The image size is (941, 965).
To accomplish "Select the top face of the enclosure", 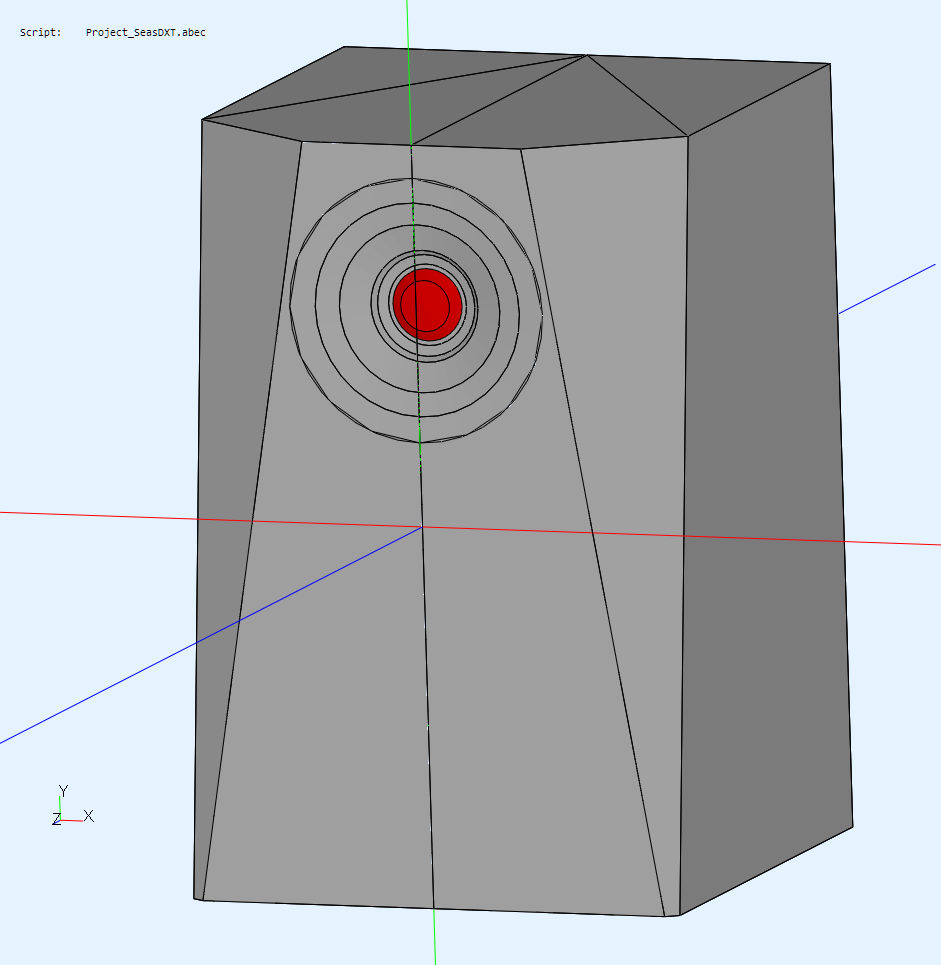I will pos(516,98).
